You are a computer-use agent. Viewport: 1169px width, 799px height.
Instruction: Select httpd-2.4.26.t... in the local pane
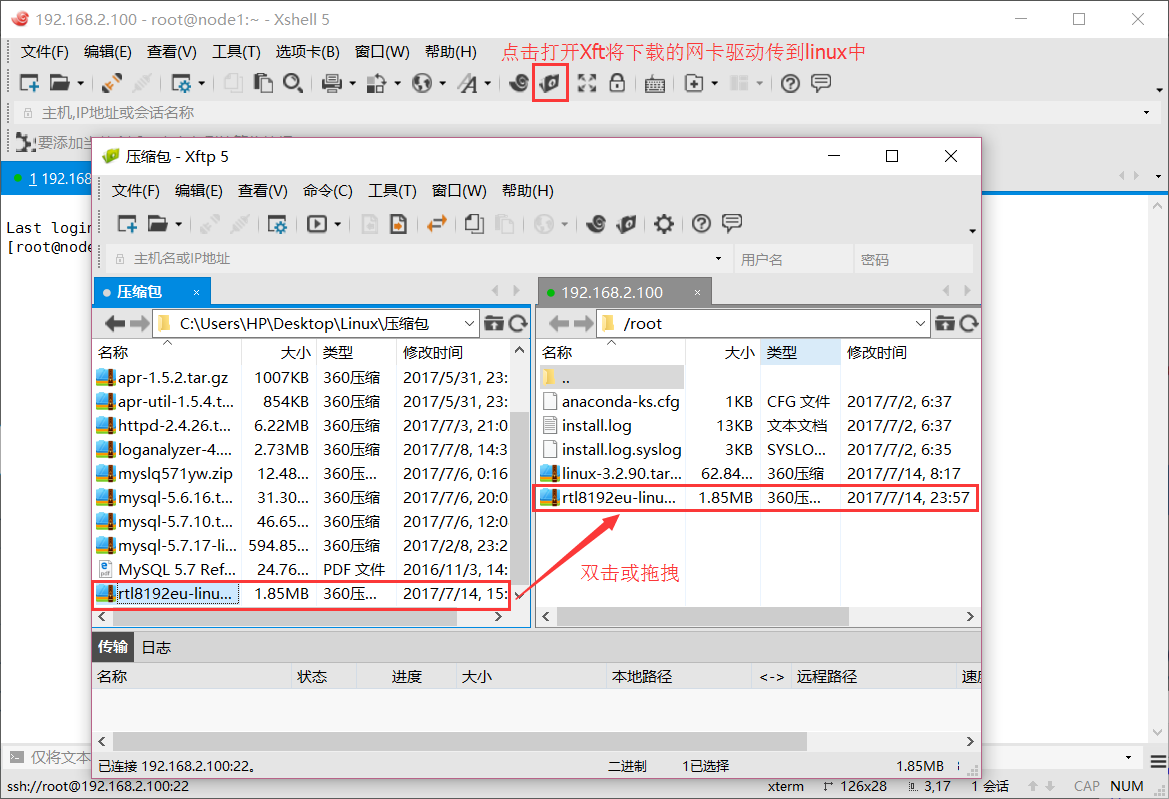tap(301, 426)
